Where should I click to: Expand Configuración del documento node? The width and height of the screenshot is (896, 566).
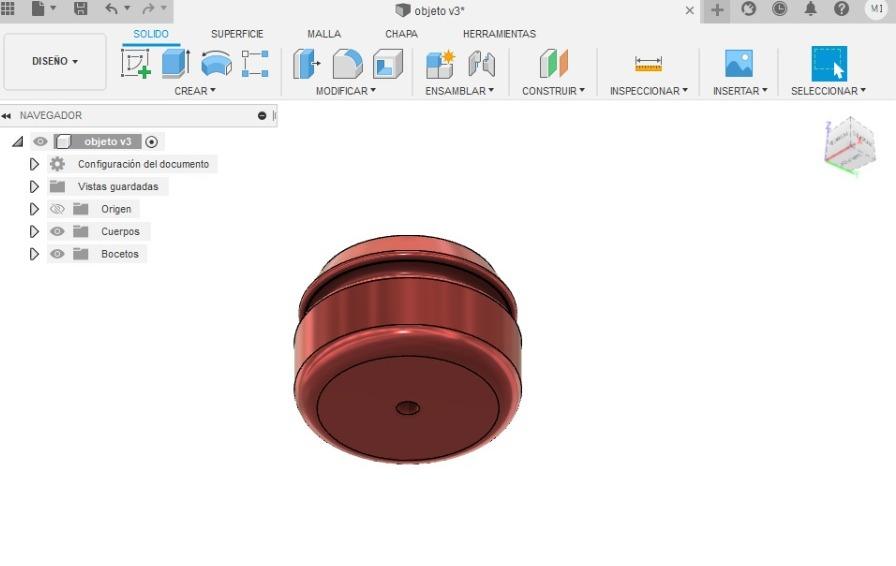(x=34, y=164)
